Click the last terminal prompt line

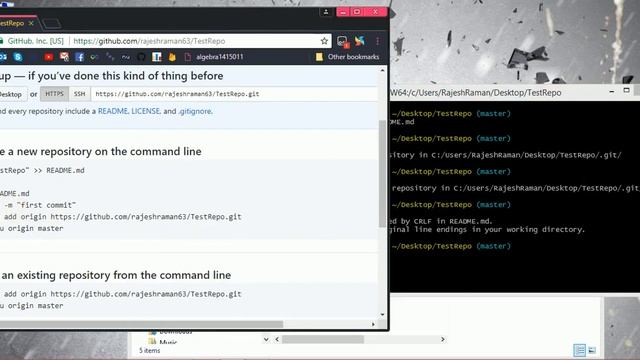(x=451, y=246)
